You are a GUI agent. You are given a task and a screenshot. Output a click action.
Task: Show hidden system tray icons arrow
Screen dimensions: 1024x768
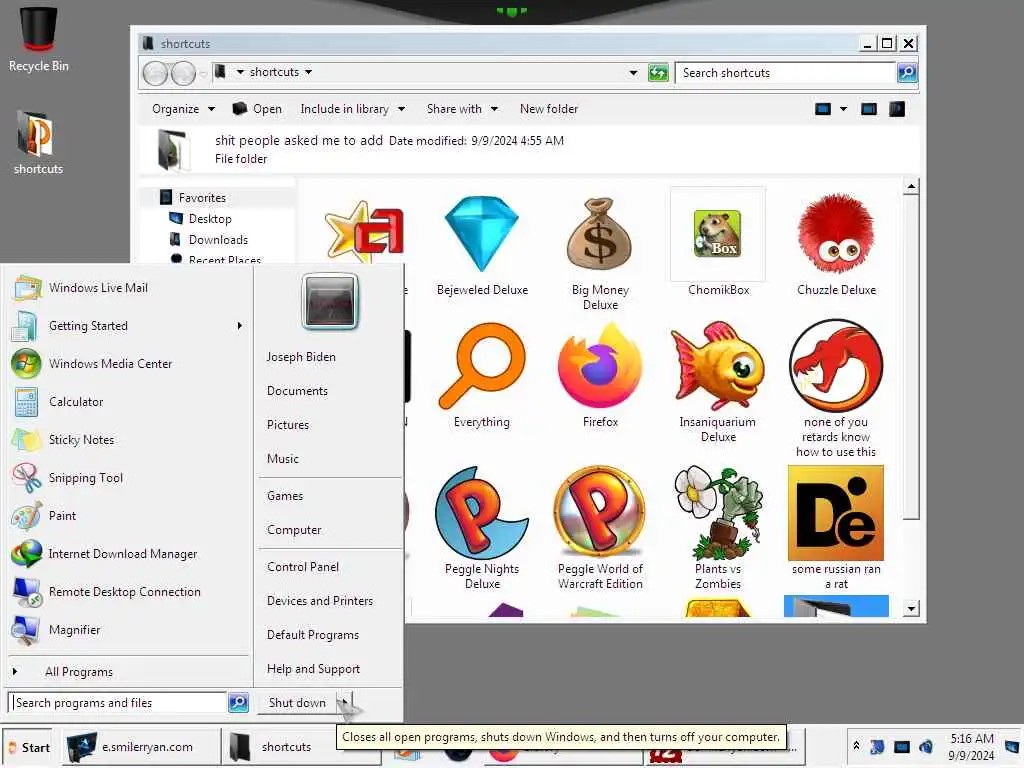tap(856, 746)
